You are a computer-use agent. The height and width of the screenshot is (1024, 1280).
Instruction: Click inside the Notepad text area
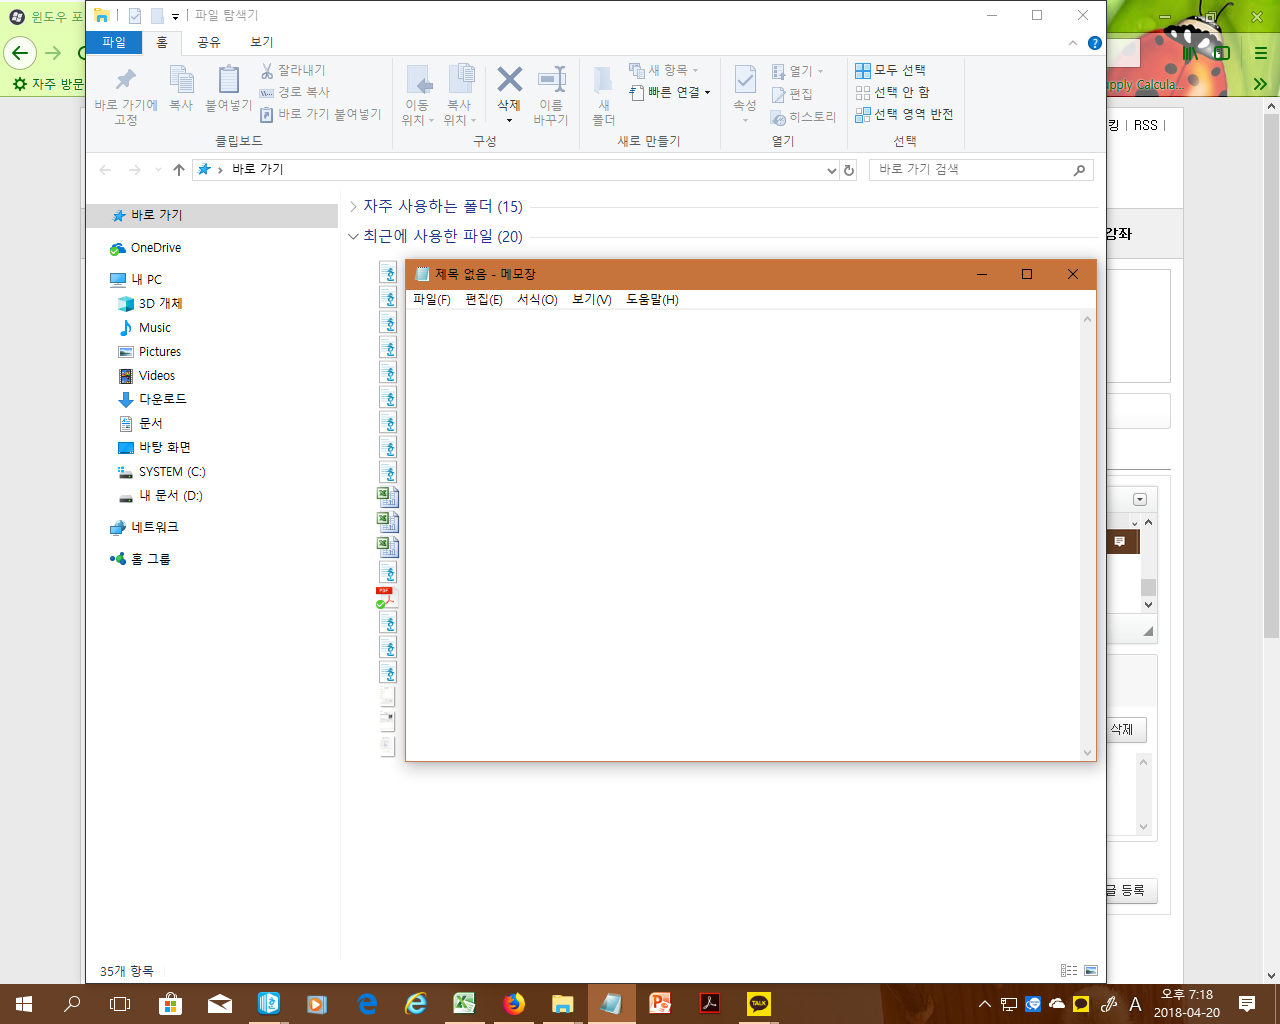(x=743, y=535)
